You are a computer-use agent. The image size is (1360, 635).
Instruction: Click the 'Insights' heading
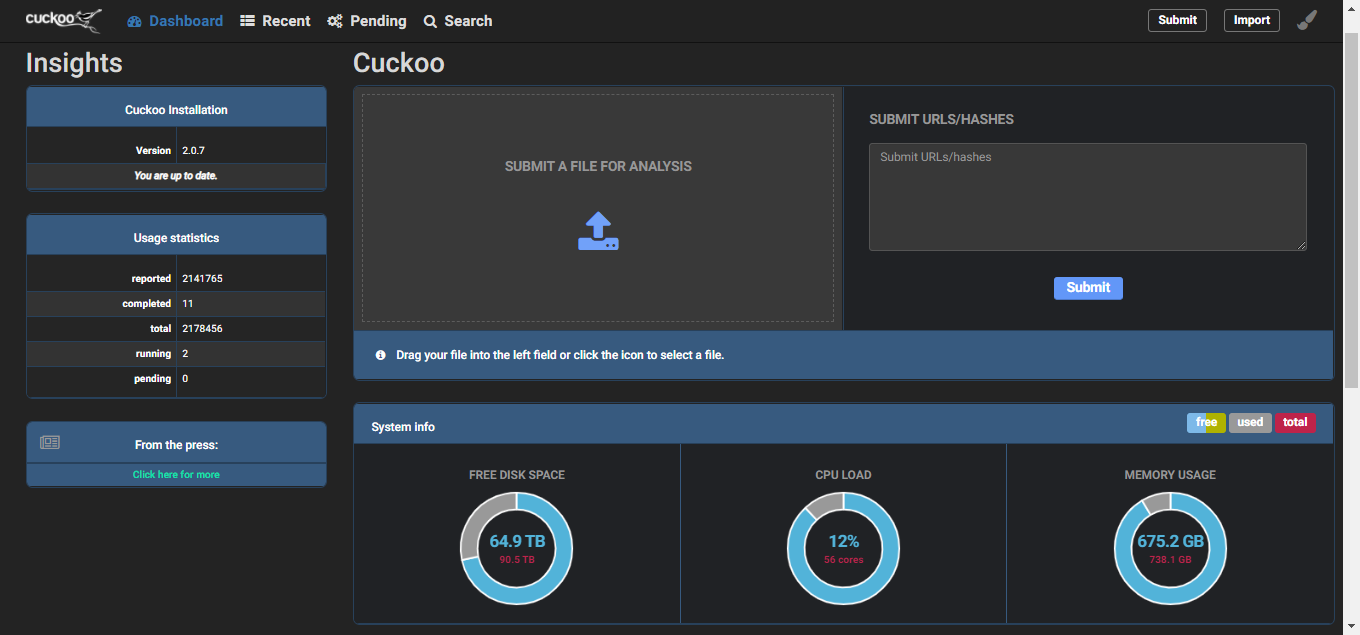pos(74,63)
